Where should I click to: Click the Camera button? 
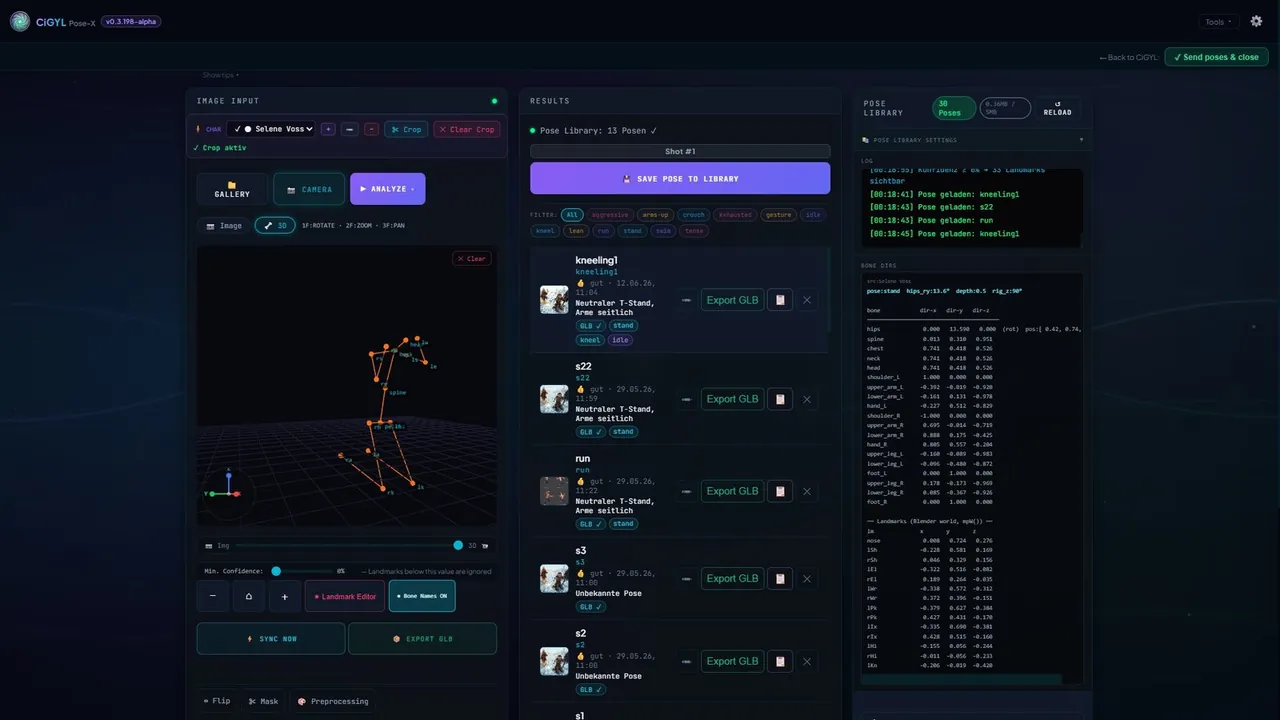[x=309, y=189]
